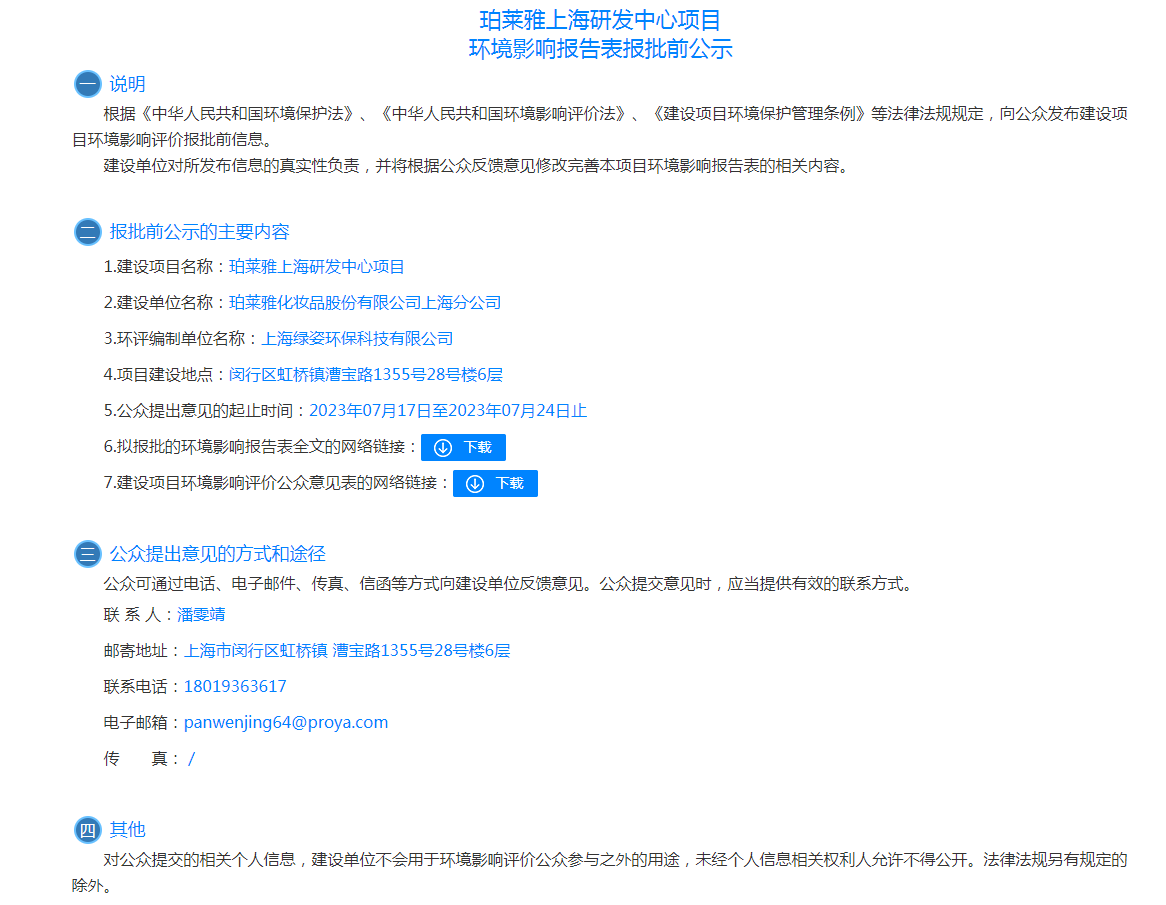
Task: Click the phone number 18019363617
Action: click(235, 686)
